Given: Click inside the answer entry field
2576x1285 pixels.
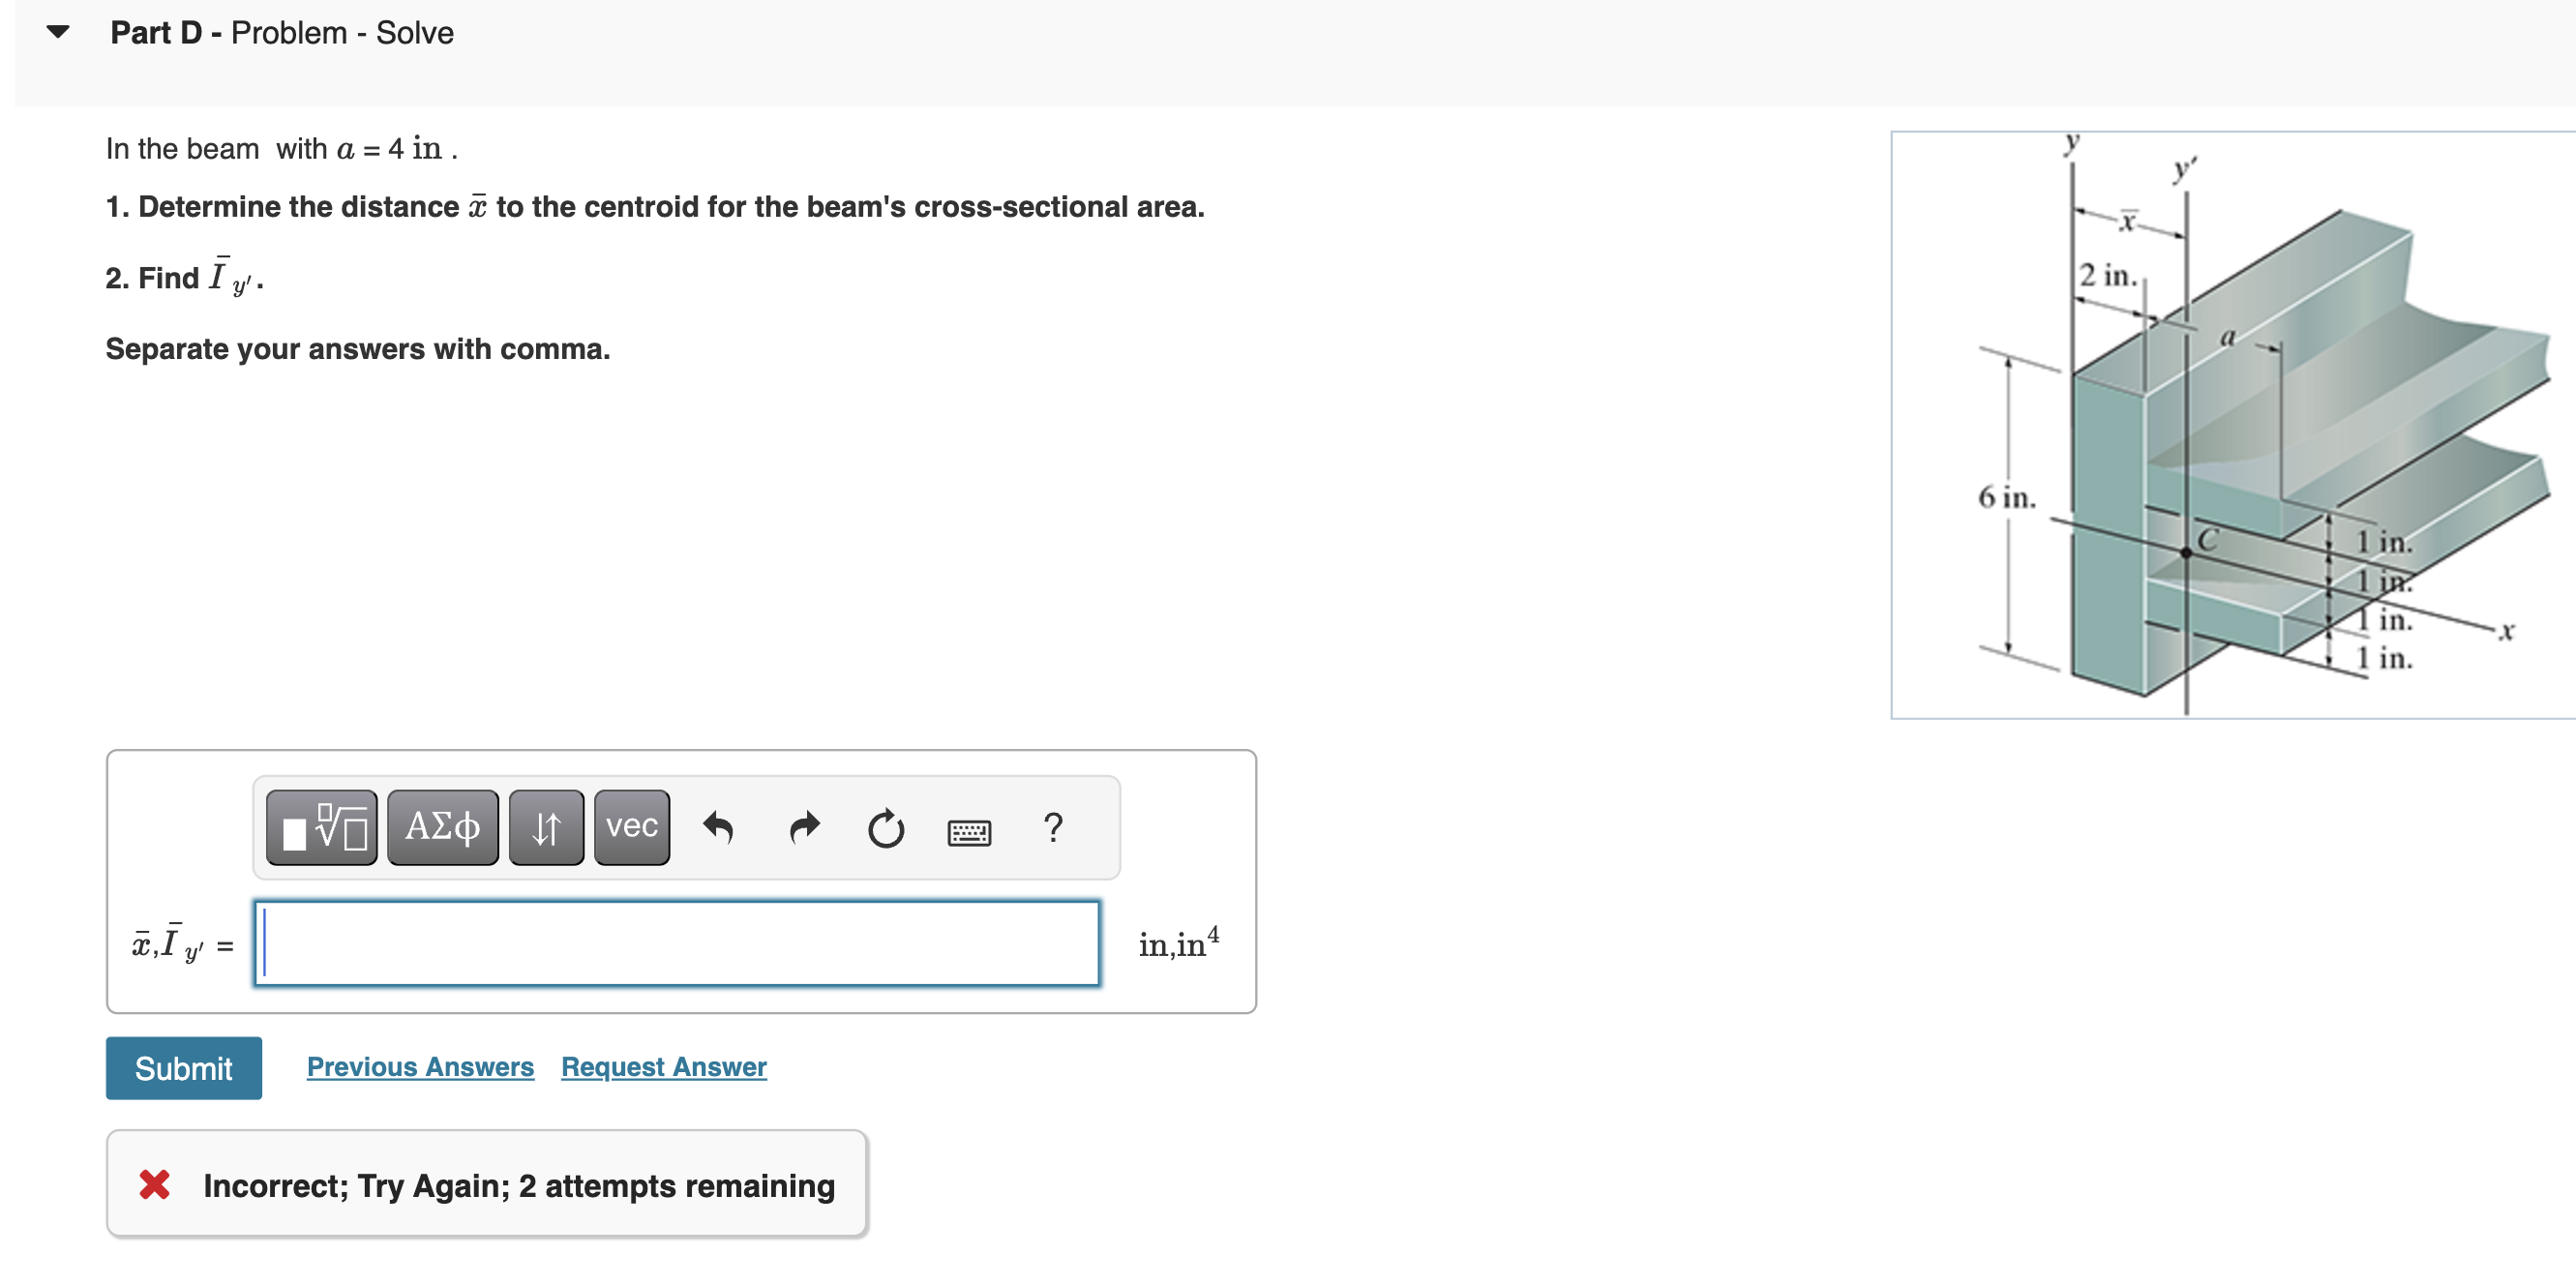Looking at the screenshot, I should pyautogui.click(x=677, y=943).
